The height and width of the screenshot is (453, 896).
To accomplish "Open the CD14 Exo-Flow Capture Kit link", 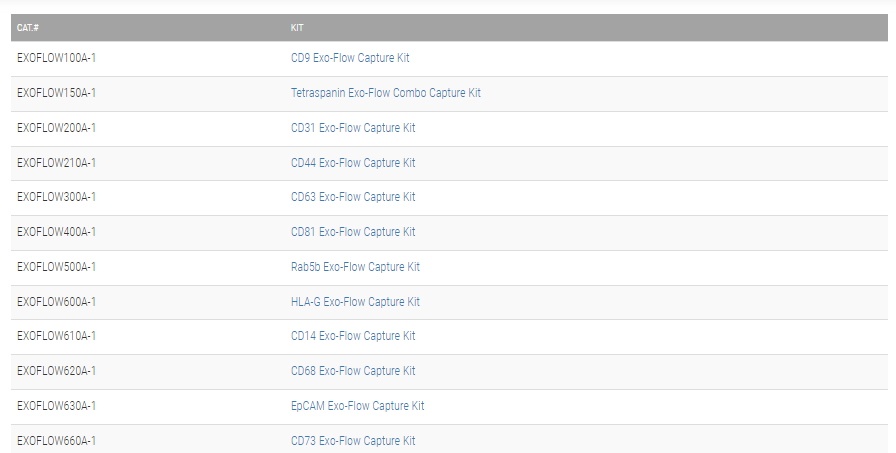I will tap(352, 336).
